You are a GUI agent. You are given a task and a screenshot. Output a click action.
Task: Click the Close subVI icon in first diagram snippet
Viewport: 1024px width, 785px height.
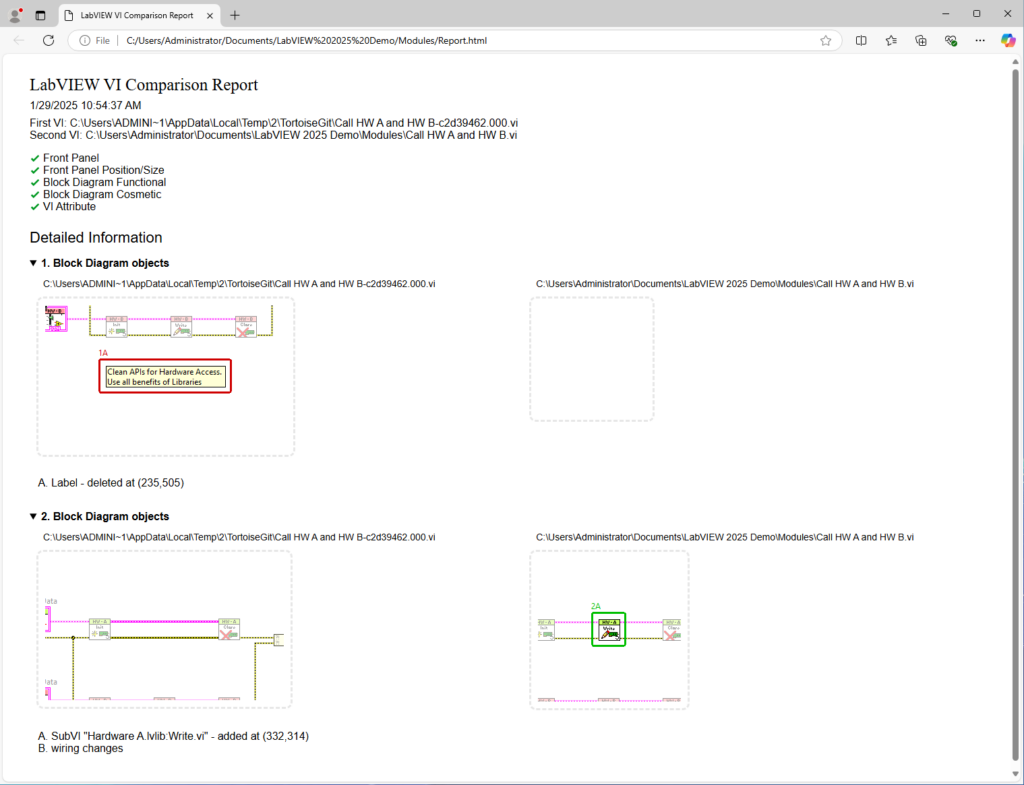(x=246, y=326)
